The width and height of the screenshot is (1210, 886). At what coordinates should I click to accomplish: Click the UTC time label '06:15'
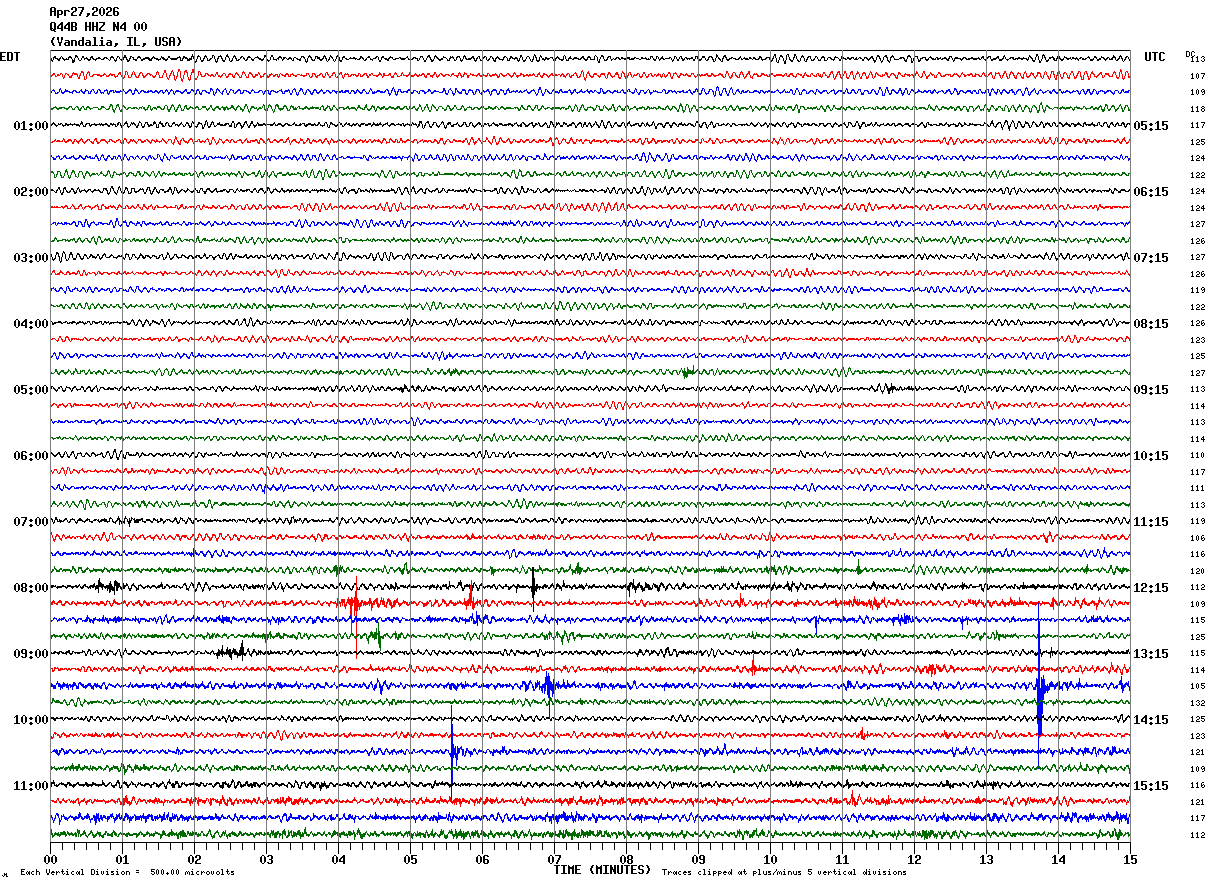(1151, 192)
